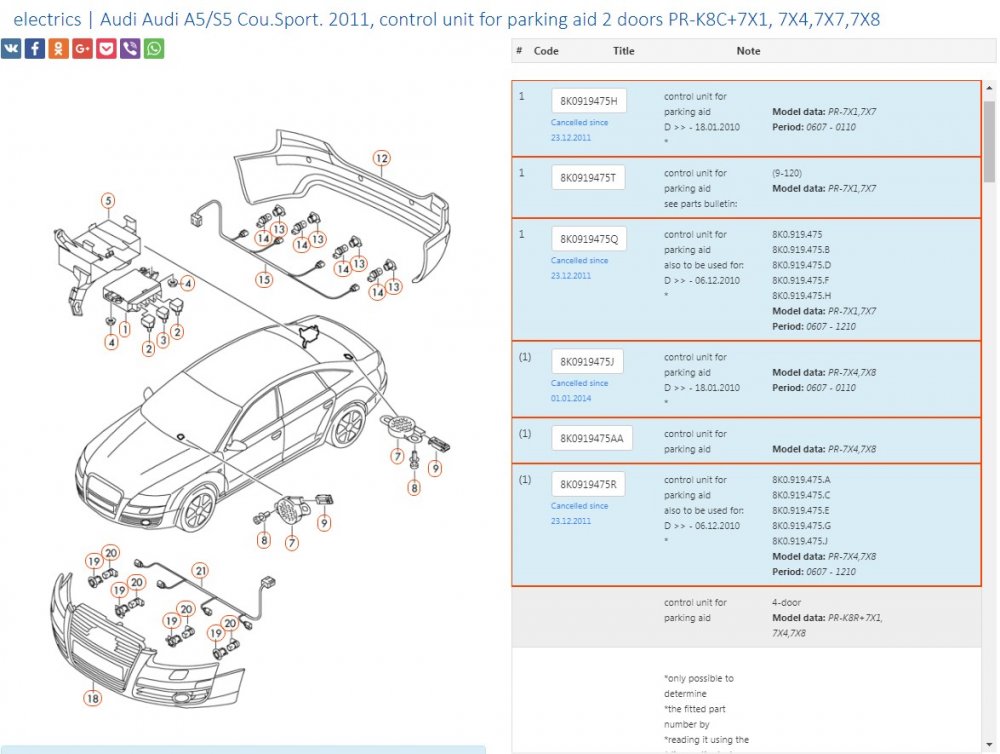Share on Google Plus
The width and height of the screenshot is (1000, 754).
[82, 48]
